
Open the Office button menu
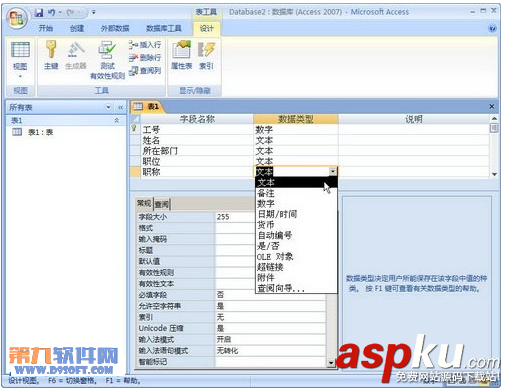(17, 18)
